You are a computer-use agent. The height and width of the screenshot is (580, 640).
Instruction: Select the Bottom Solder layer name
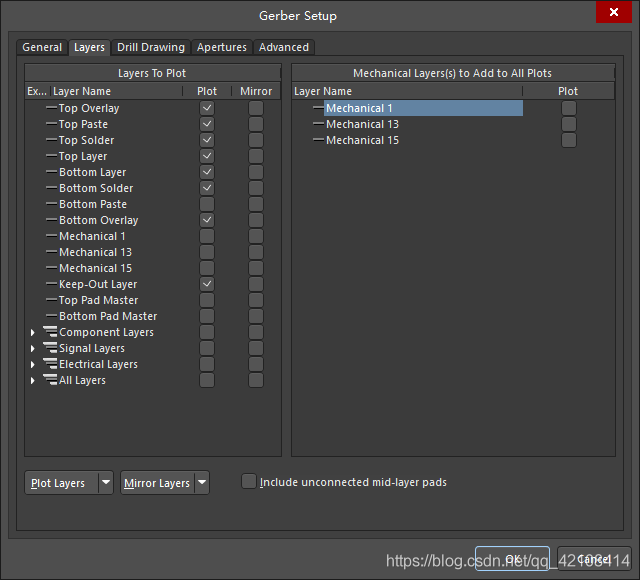click(96, 188)
